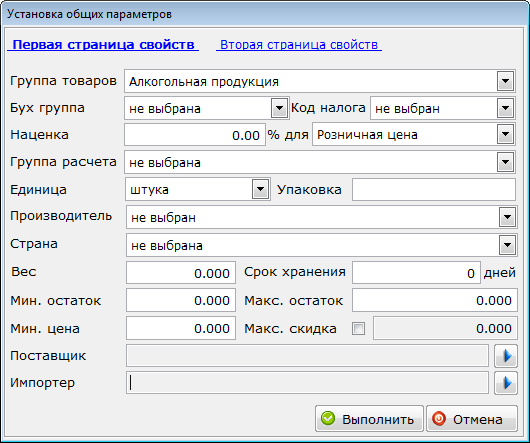Screen dimensions: 530x443
Task: Click the Наценка percent input field
Action: point(195,135)
